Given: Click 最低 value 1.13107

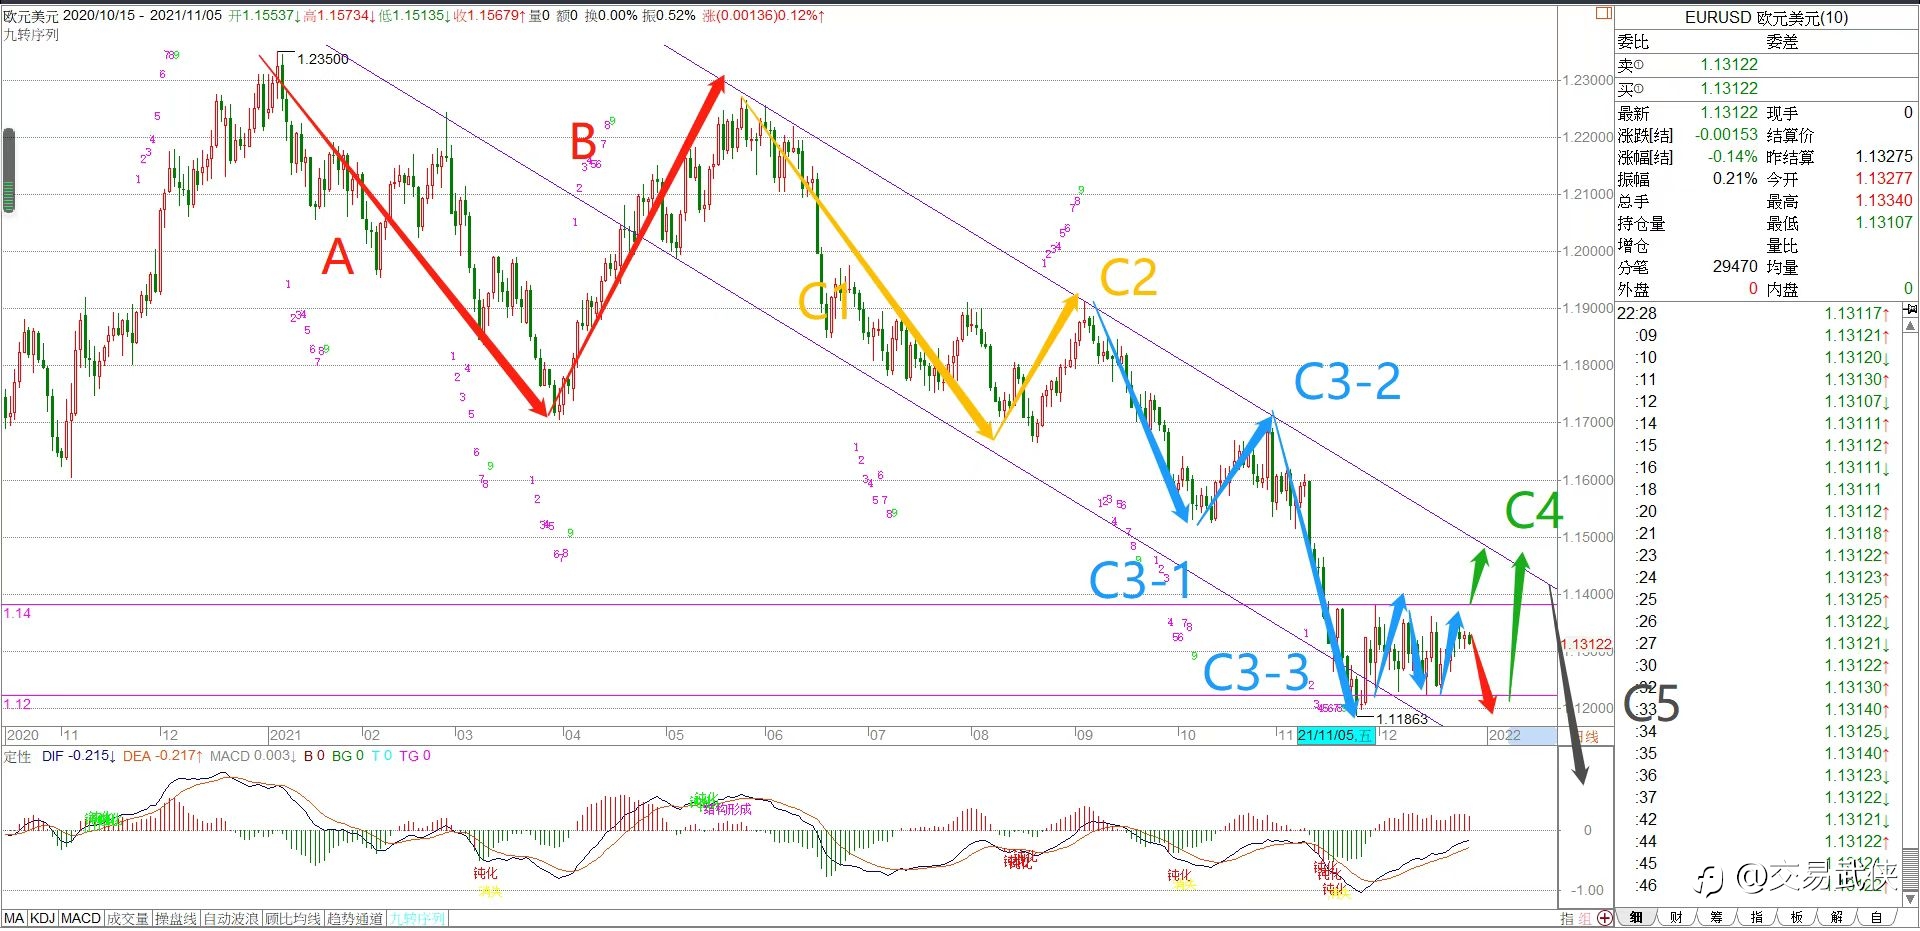Looking at the screenshot, I should tap(1884, 223).
